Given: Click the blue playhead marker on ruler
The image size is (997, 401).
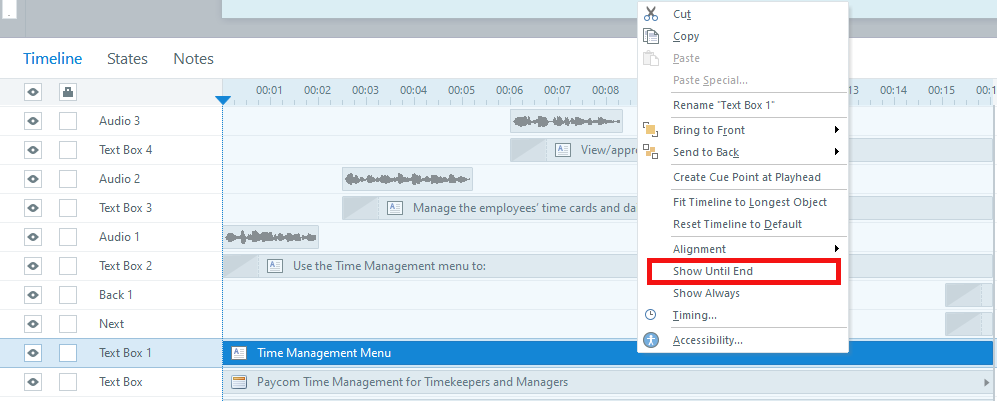Looking at the screenshot, I should tap(223, 100).
